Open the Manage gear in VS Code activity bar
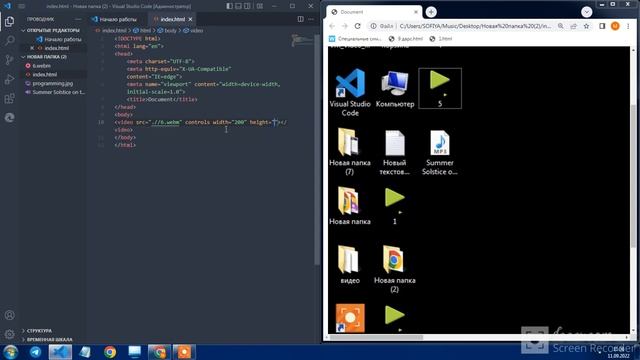The height and width of the screenshot is (360, 640). 9,334
